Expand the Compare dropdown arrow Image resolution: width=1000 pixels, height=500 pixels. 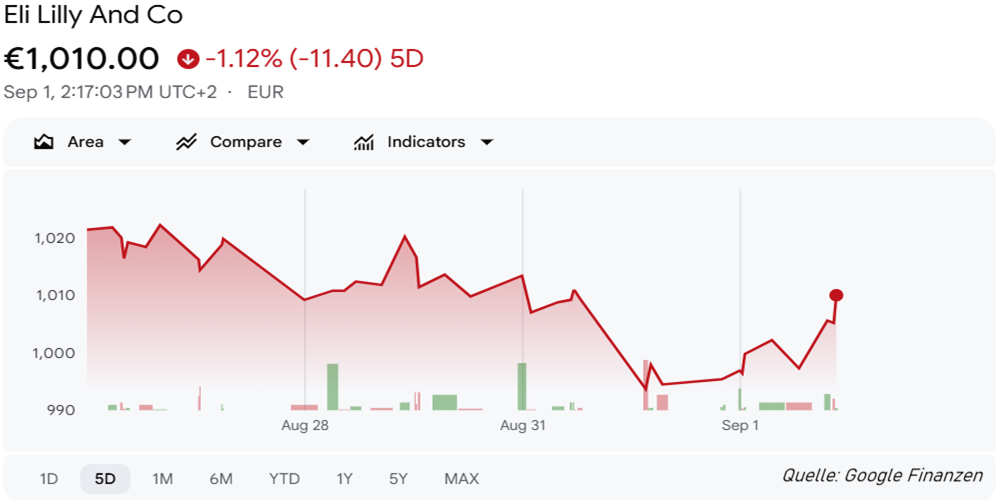pos(303,142)
